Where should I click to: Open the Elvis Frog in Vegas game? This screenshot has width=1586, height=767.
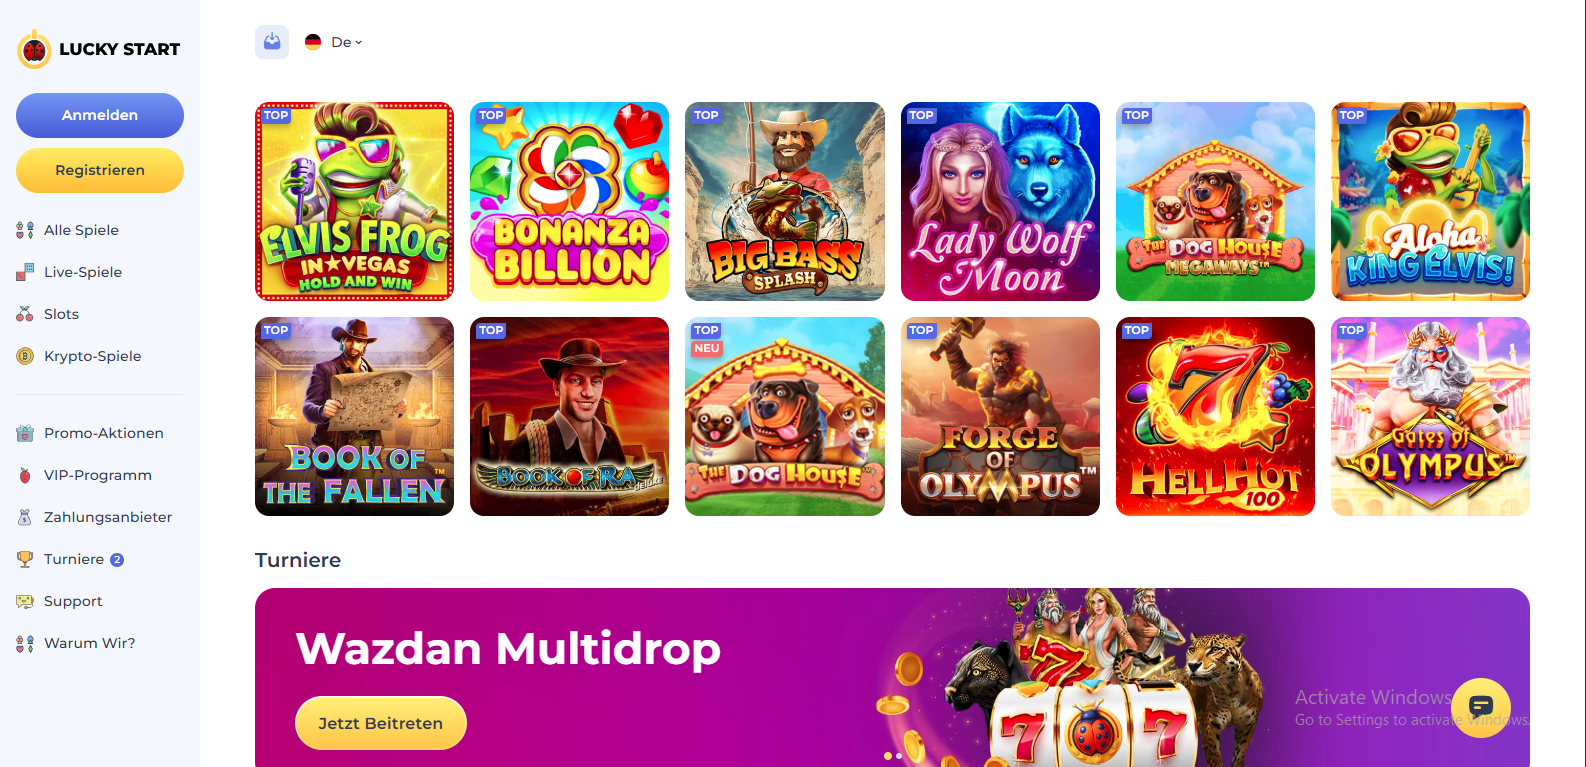tap(355, 201)
